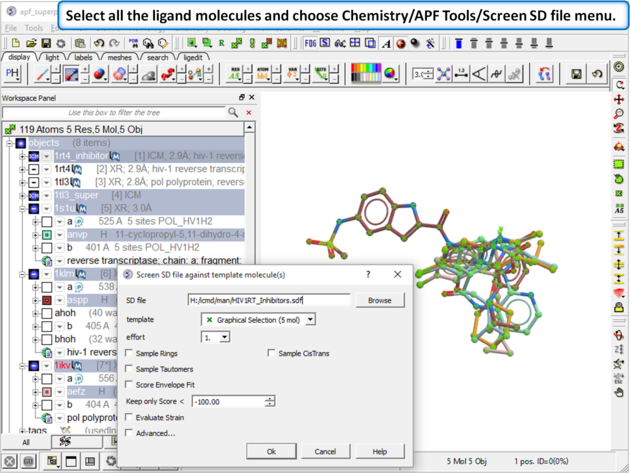Switch to the meshes tab
The image size is (630, 473).
click(119, 58)
